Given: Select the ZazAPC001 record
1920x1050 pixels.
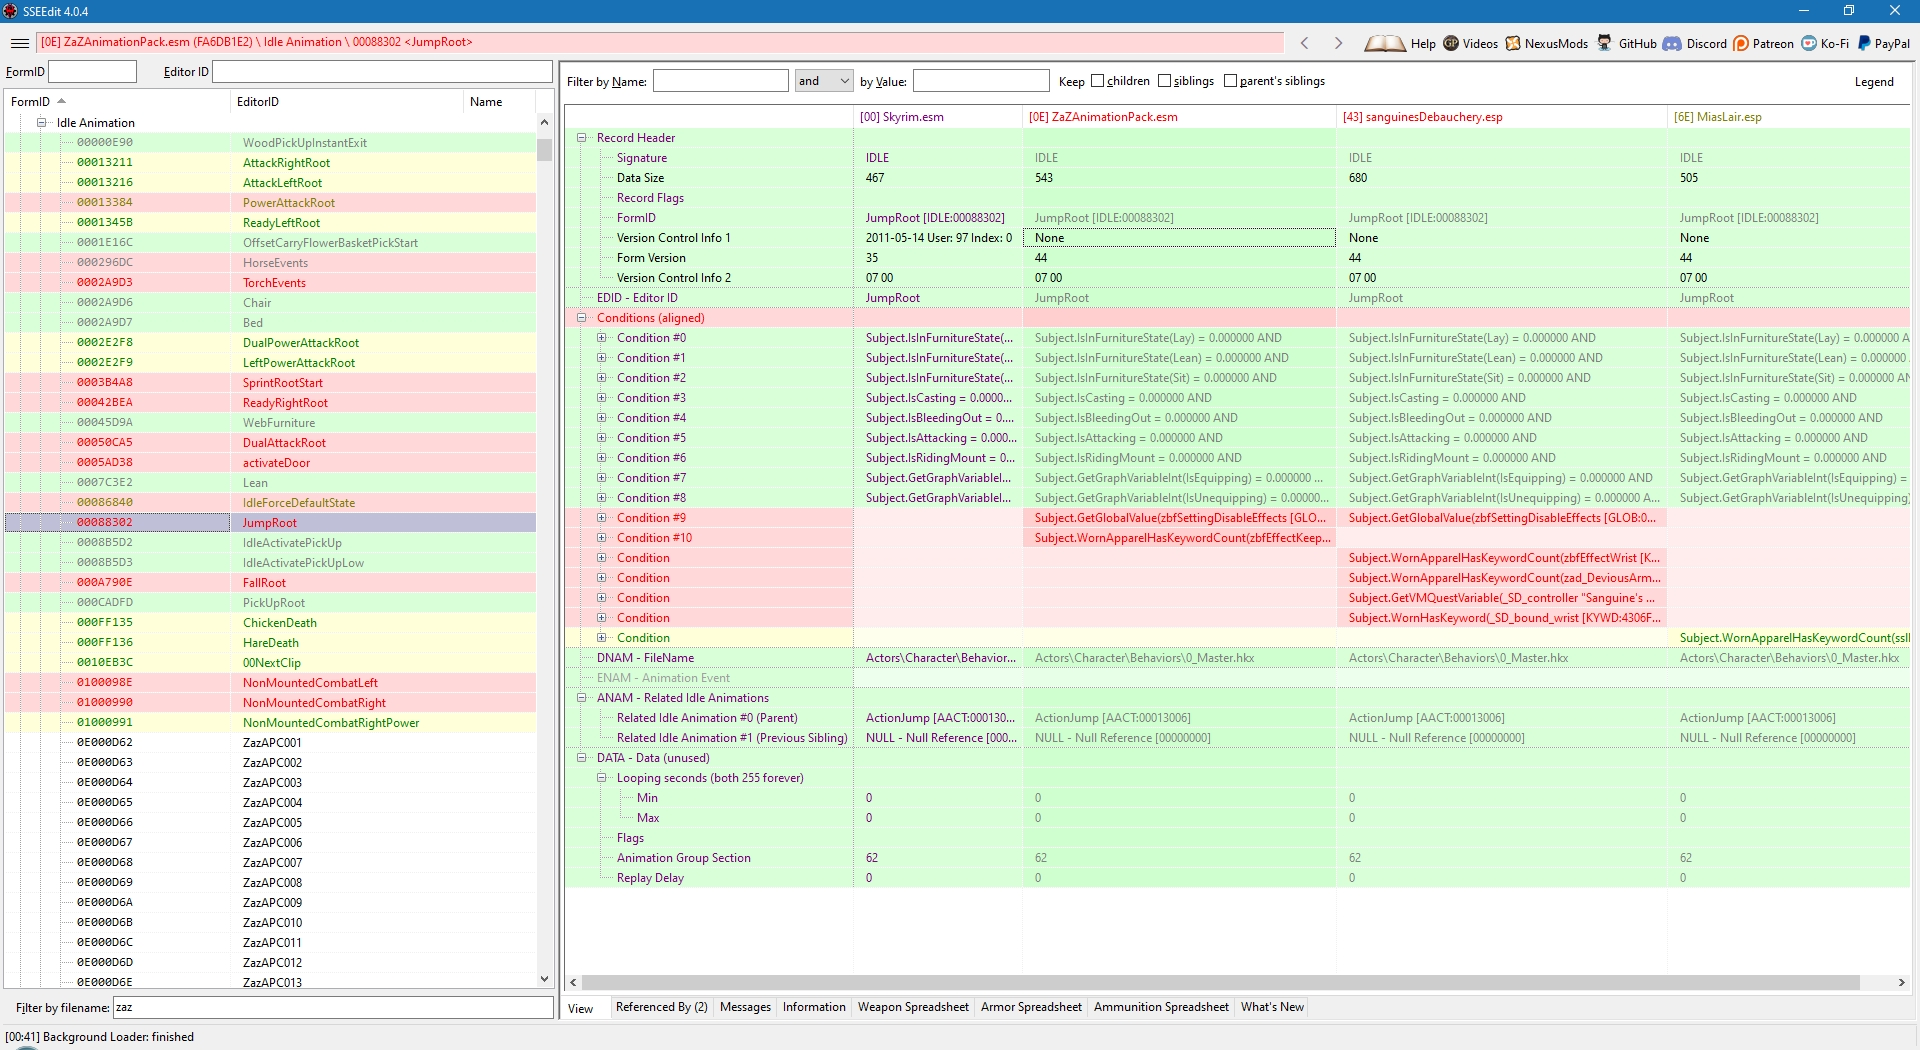Looking at the screenshot, I should (272, 743).
